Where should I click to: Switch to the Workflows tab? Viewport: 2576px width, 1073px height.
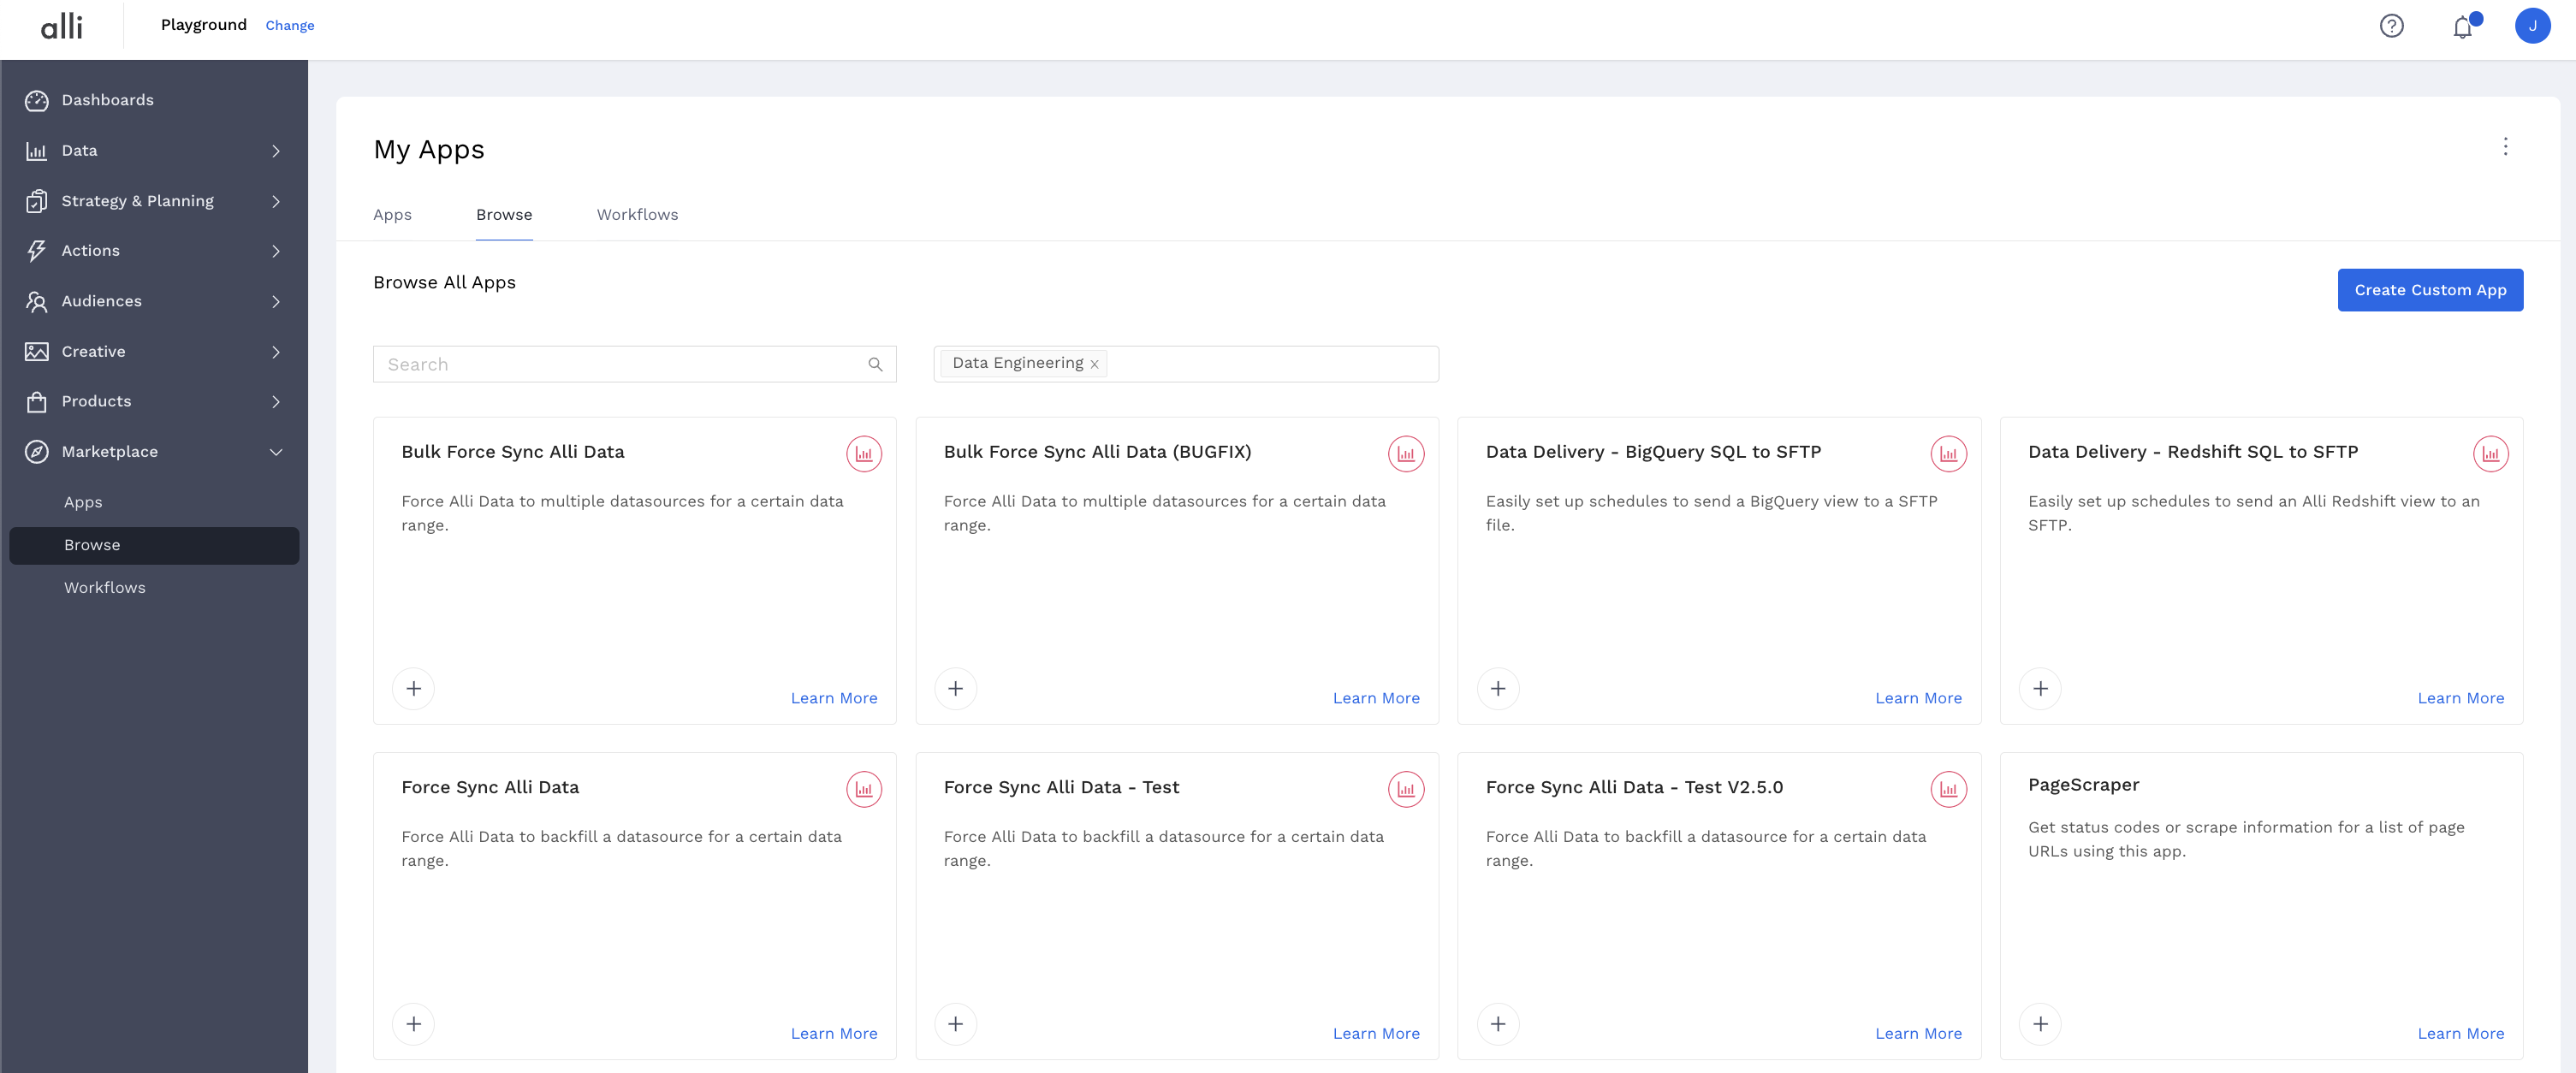click(x=637, y=215)
